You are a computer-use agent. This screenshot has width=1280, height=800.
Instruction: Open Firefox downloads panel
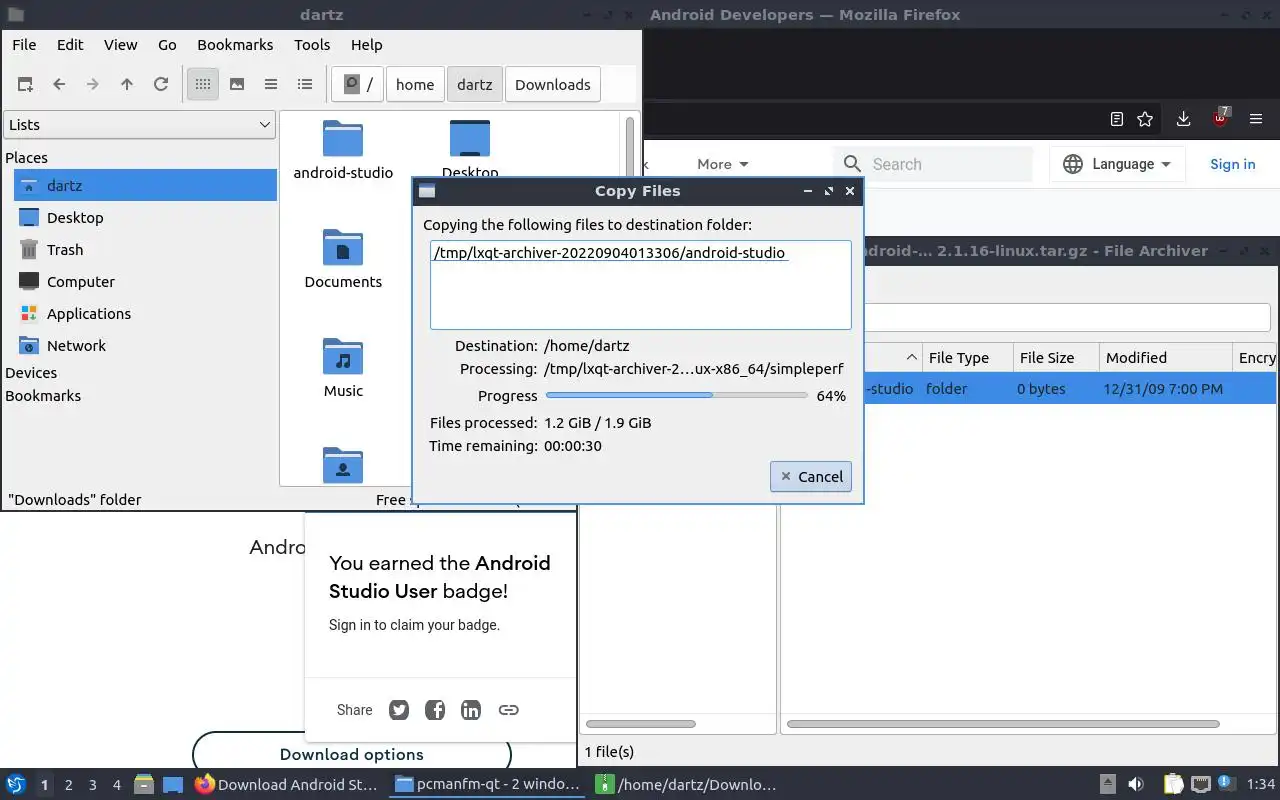tap(1183, 119)
